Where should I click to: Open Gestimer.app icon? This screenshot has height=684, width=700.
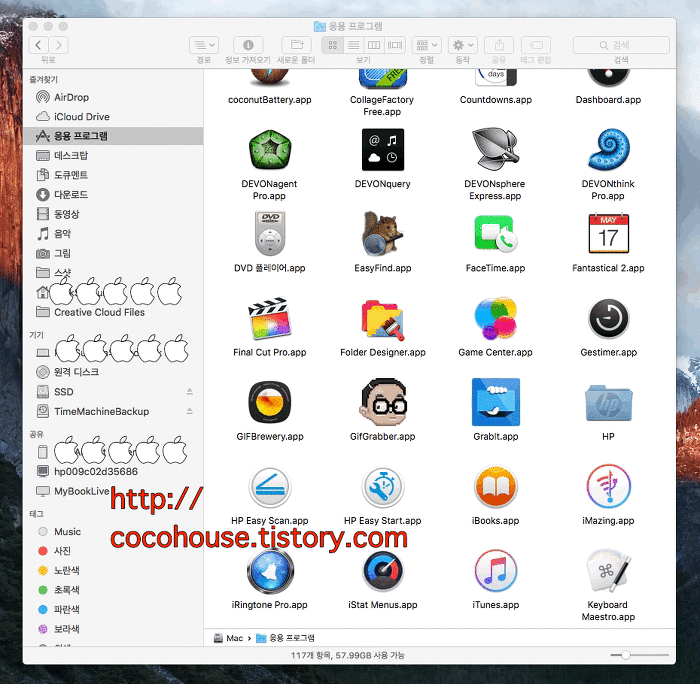[608, 319]
